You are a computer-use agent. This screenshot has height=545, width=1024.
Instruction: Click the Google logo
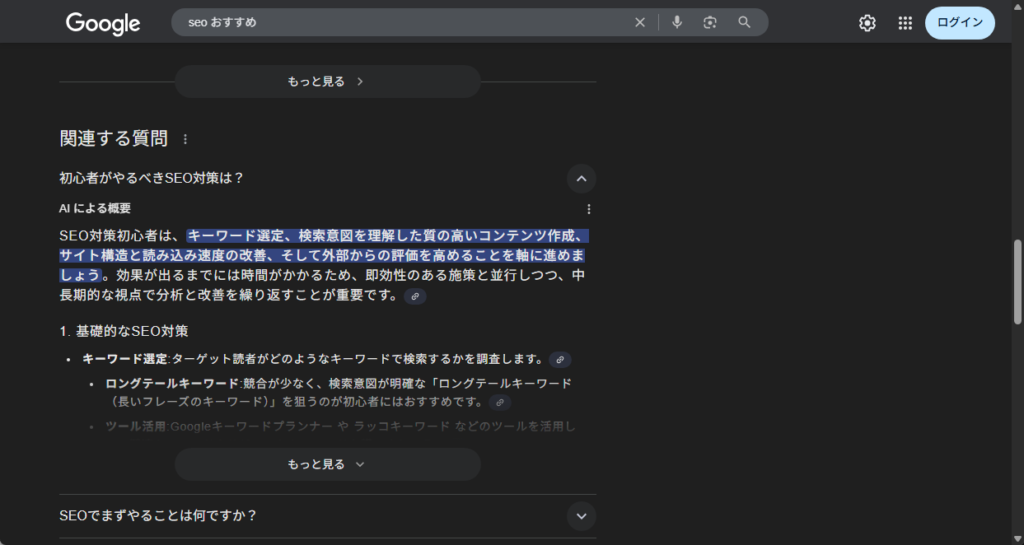pos(103,23)
